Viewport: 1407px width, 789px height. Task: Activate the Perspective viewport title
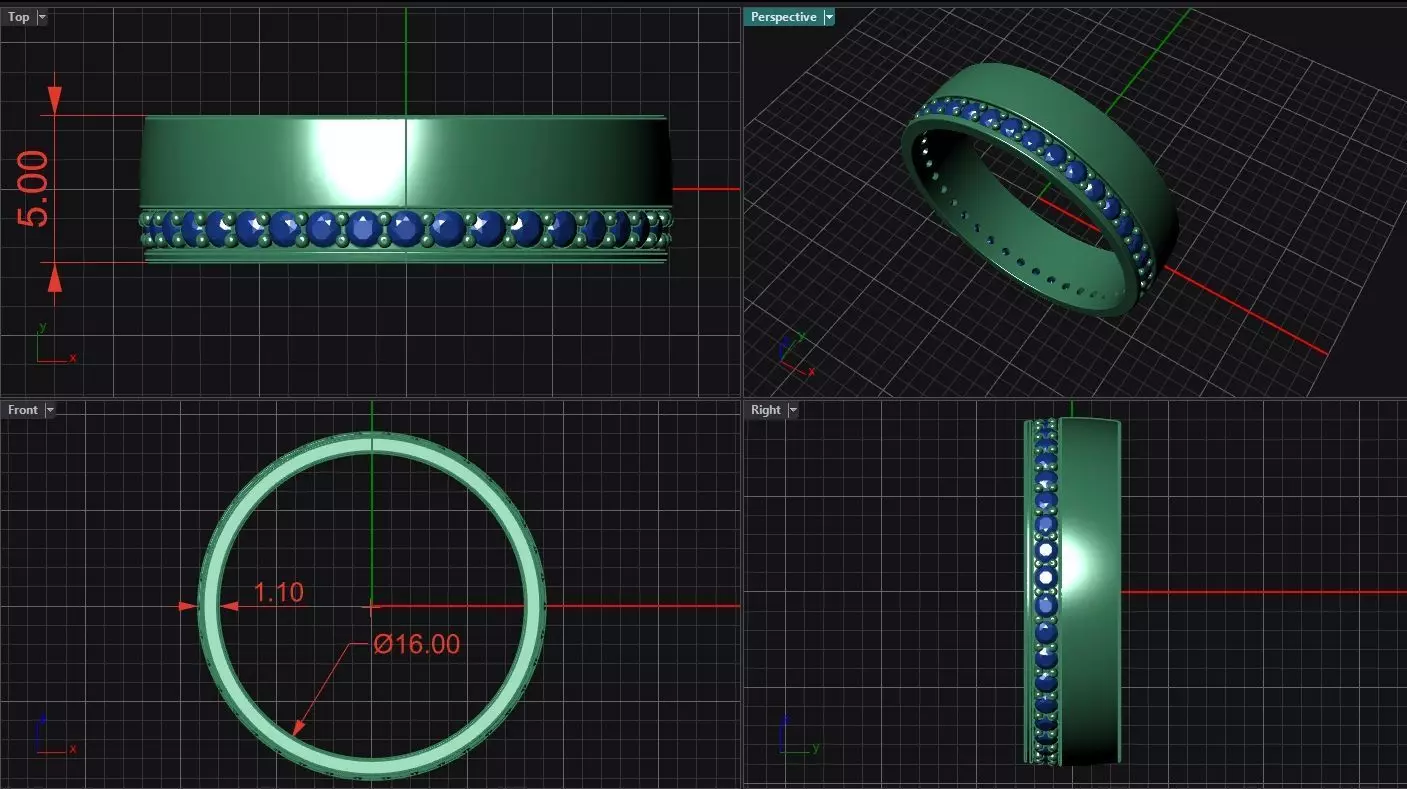pos(783,17)
